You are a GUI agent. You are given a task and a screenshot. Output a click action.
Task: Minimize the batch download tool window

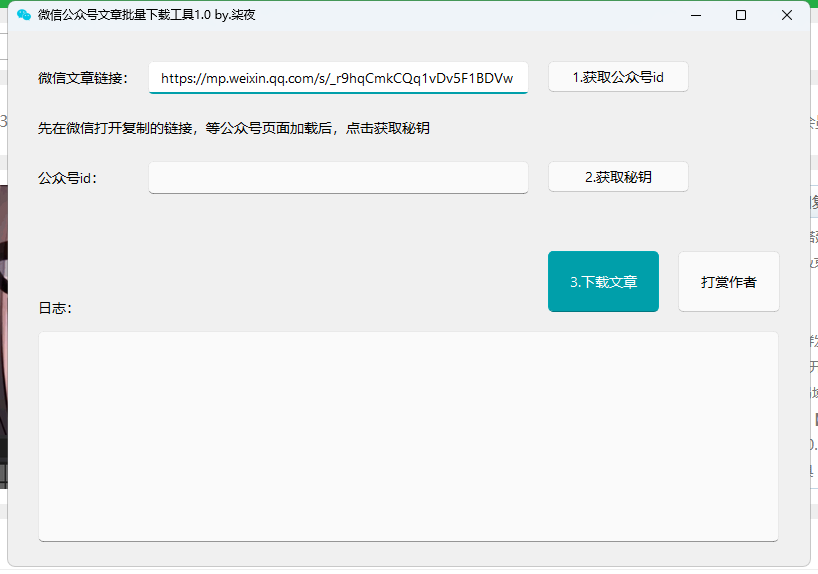point(695,15)
